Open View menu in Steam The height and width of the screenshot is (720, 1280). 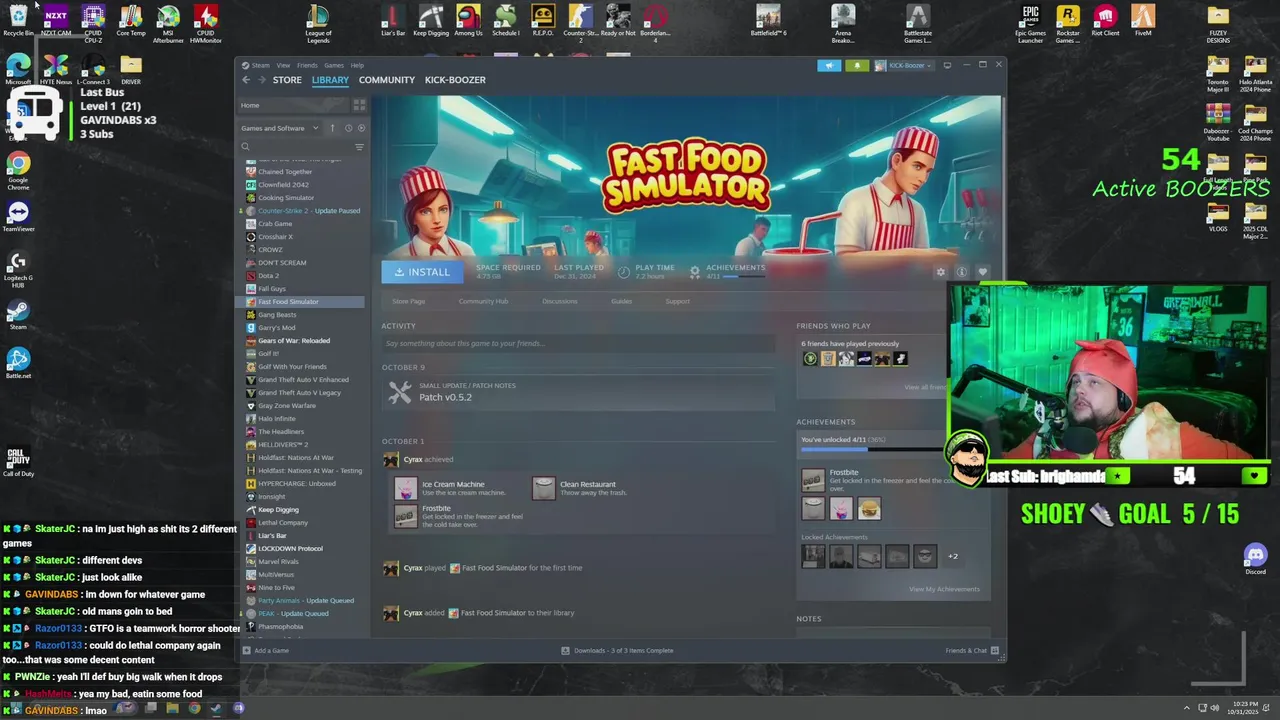tap(283, 65)
